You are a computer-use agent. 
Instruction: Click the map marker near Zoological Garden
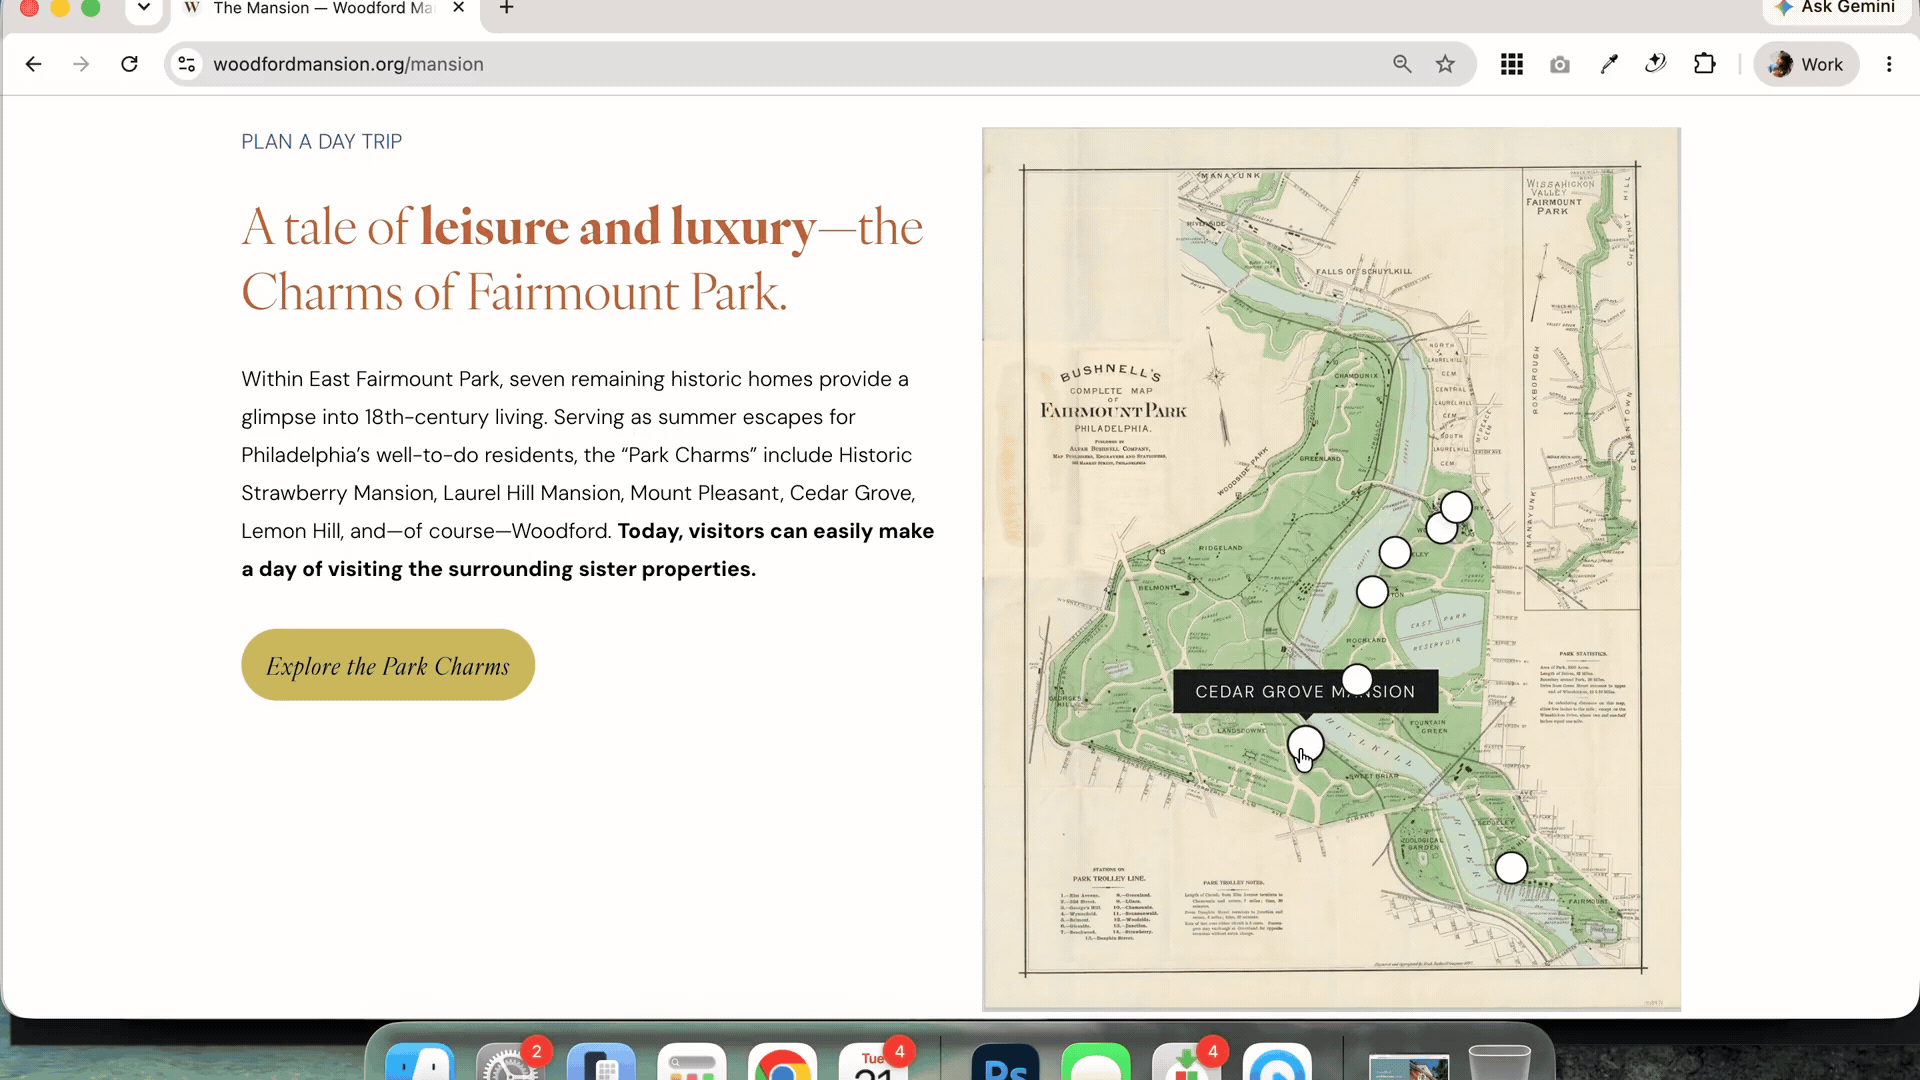click(x=1511, y=867)
